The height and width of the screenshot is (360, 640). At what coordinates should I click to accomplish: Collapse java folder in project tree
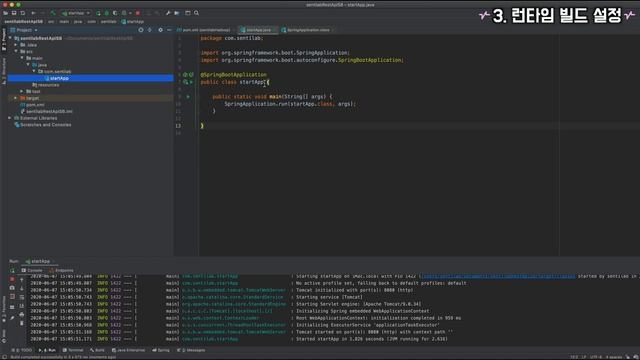(28, 64)
